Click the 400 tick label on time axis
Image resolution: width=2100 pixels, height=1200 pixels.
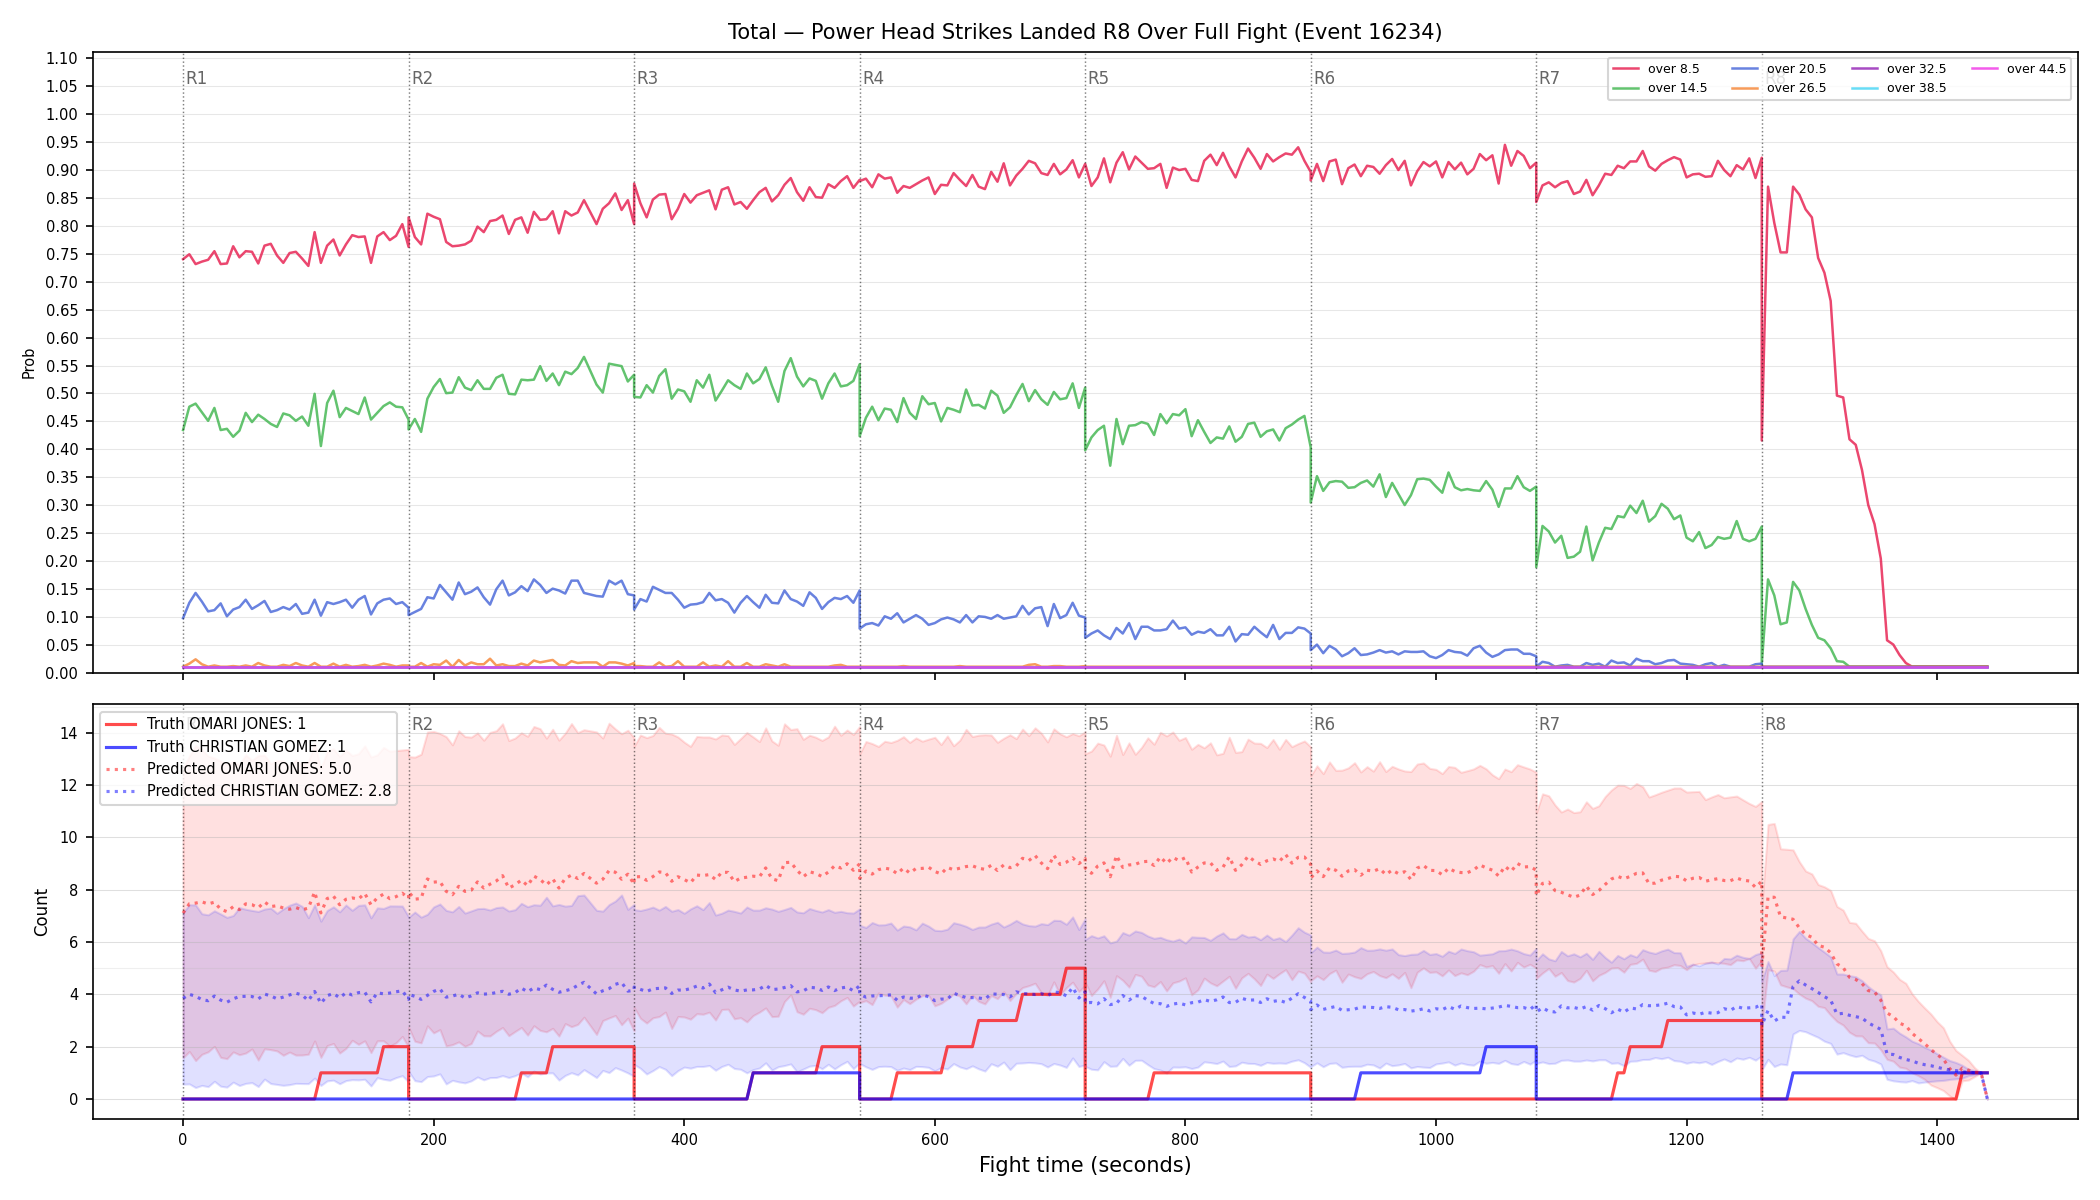684,1138
